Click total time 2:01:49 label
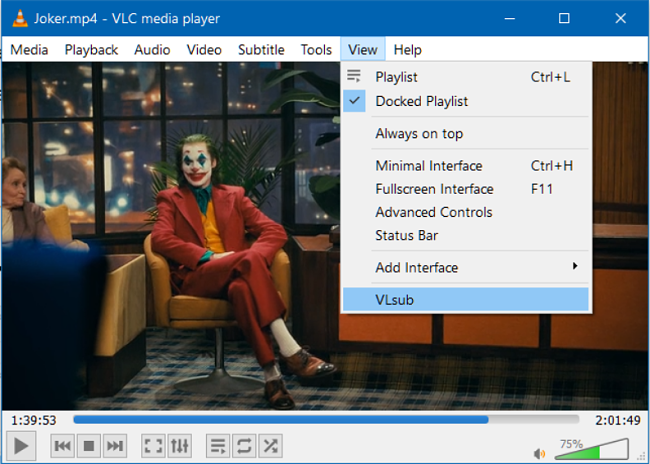 tap(618, 420)
